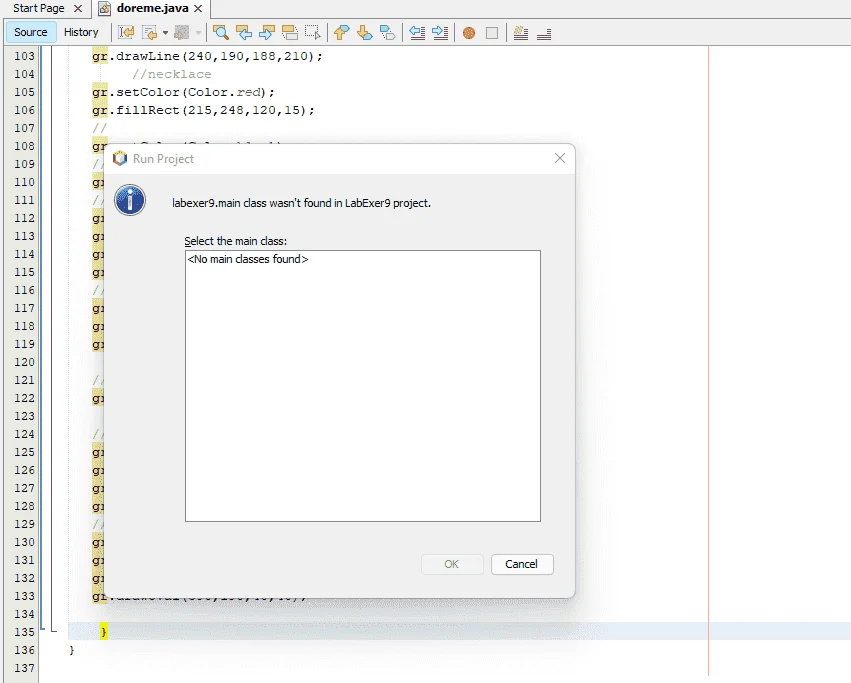Start macro recording with the round icon
Screen dimensions: 851x683
pyautogui.click(x=469, y=33)
